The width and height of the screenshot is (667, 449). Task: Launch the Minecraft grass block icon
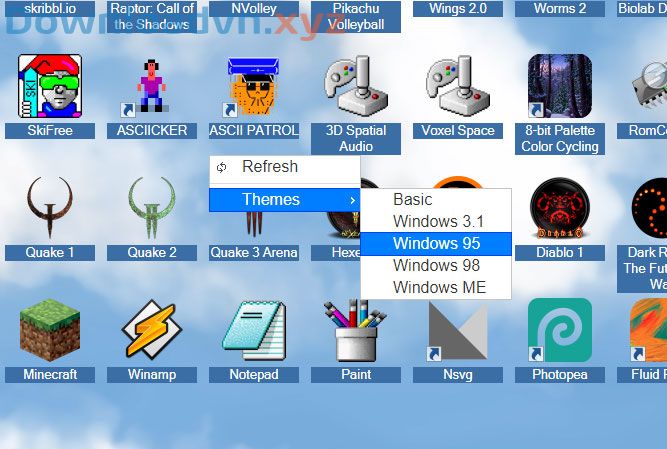[50, 330]
